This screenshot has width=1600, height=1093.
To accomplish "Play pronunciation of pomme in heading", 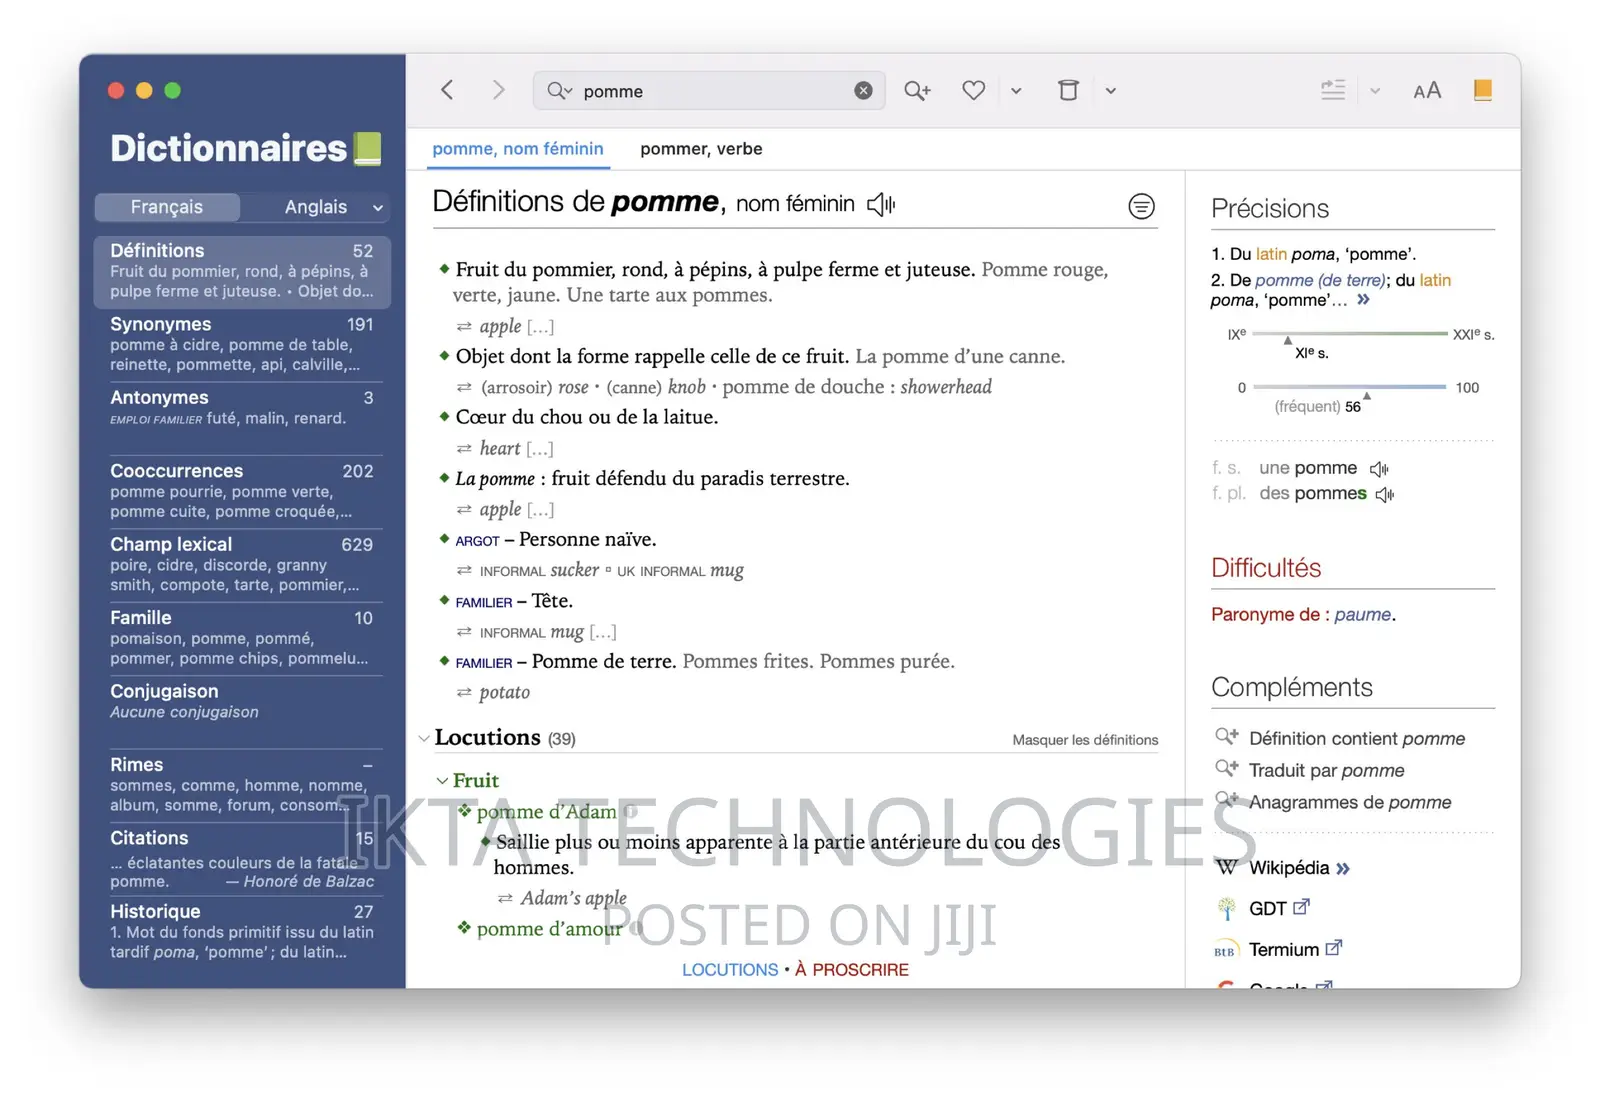I will click(x=881, y=205).
